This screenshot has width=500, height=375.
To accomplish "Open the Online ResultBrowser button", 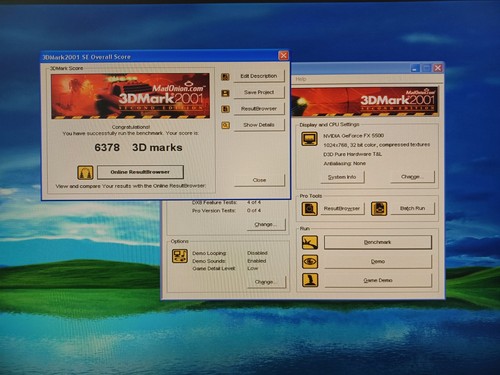I will (x=140, y=172).
